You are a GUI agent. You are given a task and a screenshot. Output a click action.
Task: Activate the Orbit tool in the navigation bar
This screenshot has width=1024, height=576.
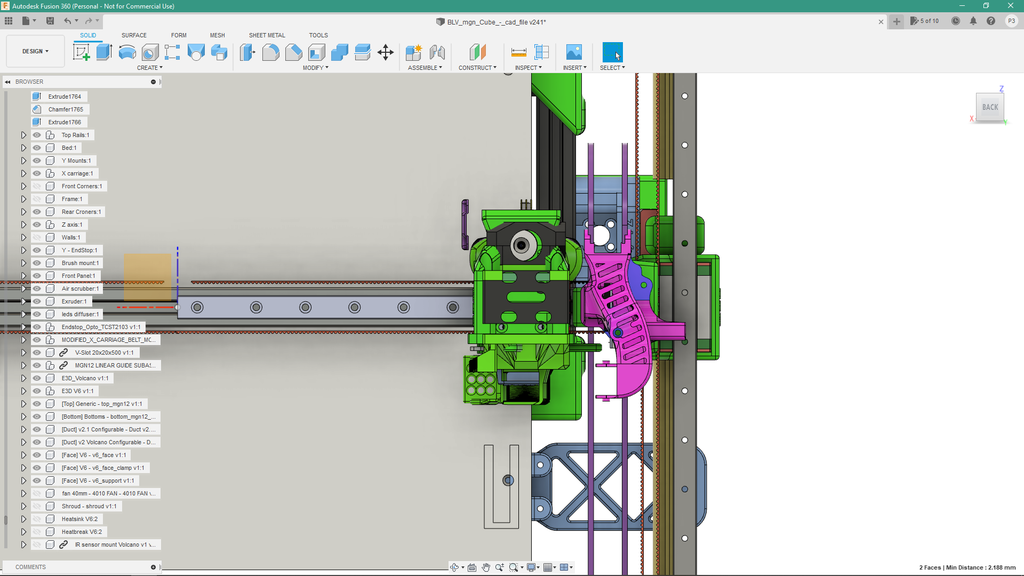click(454, 567)
